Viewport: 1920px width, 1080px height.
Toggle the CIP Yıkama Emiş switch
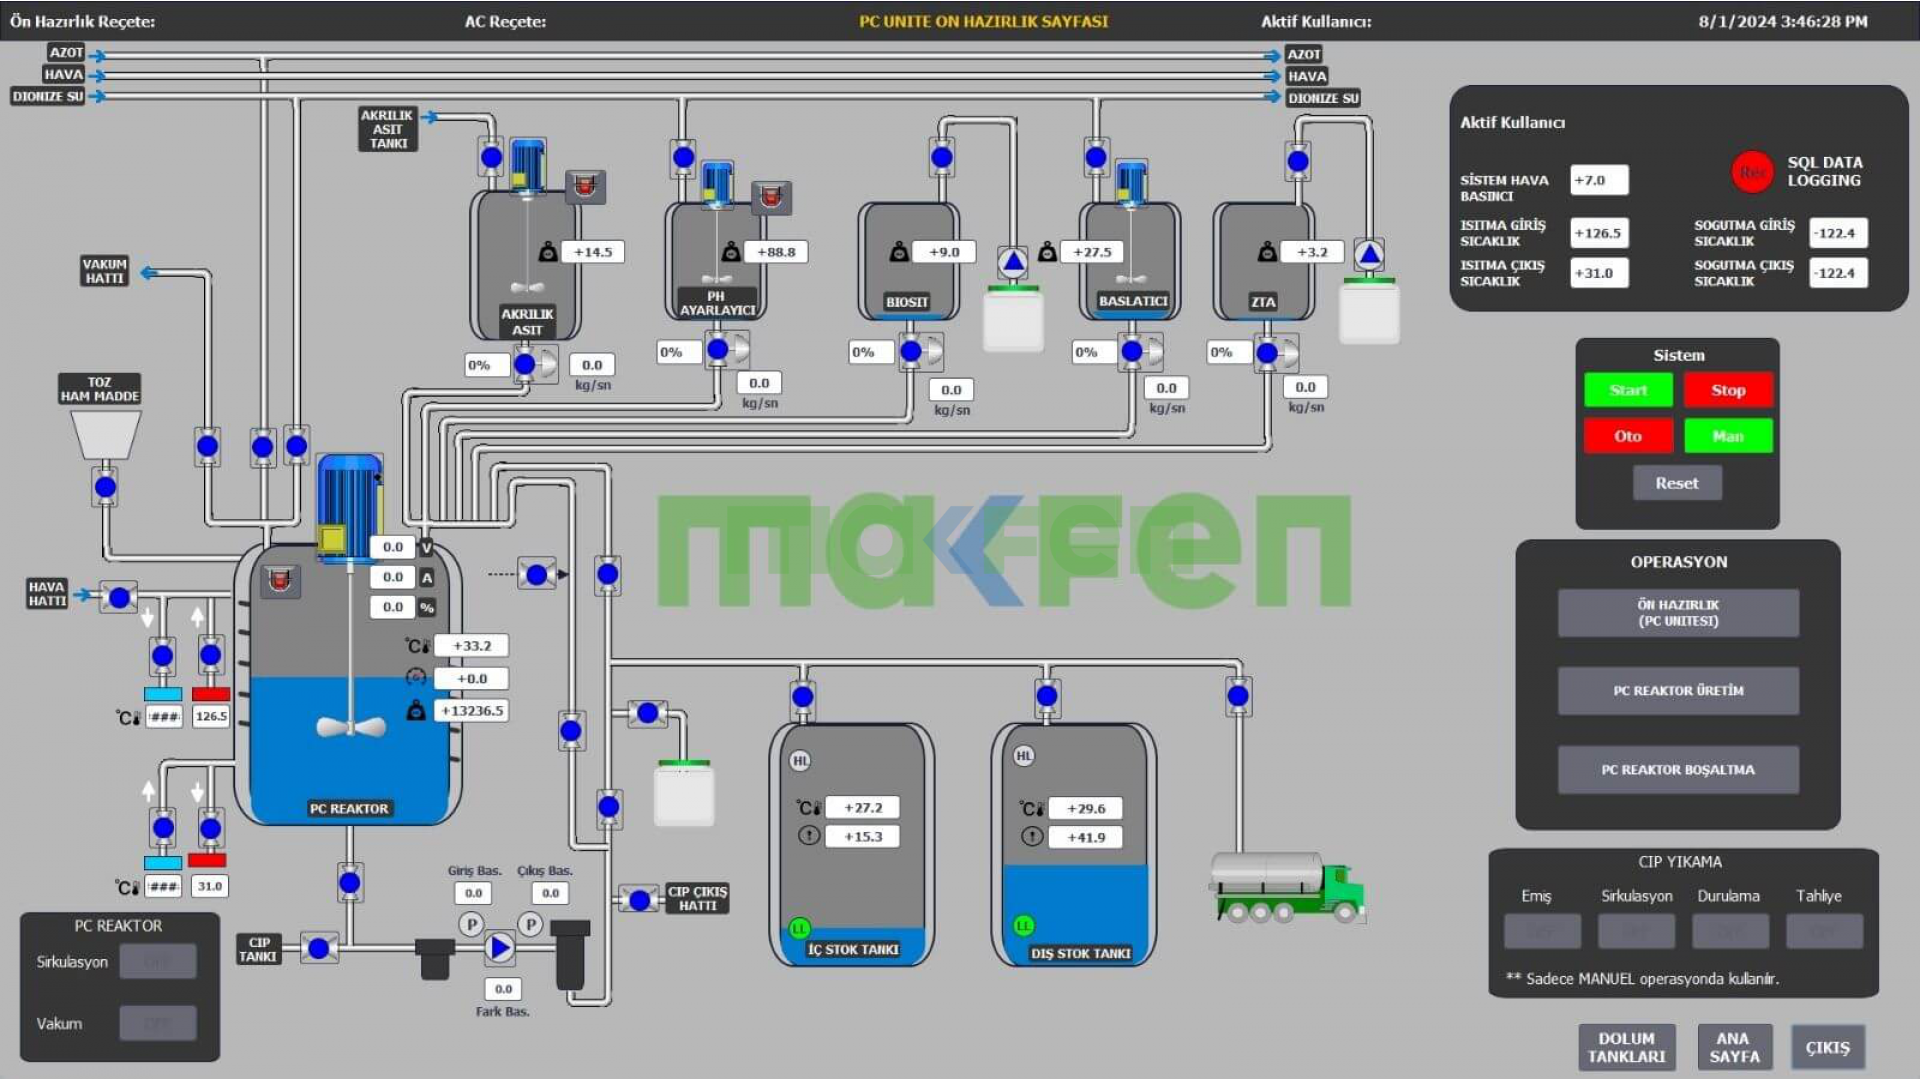[1542, 931]
